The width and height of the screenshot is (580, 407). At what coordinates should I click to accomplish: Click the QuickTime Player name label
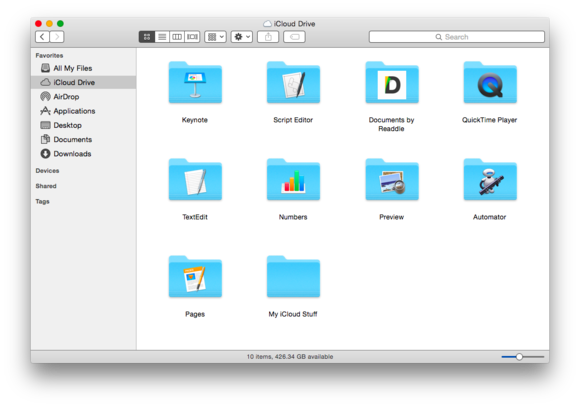click(x=489, y=120)
